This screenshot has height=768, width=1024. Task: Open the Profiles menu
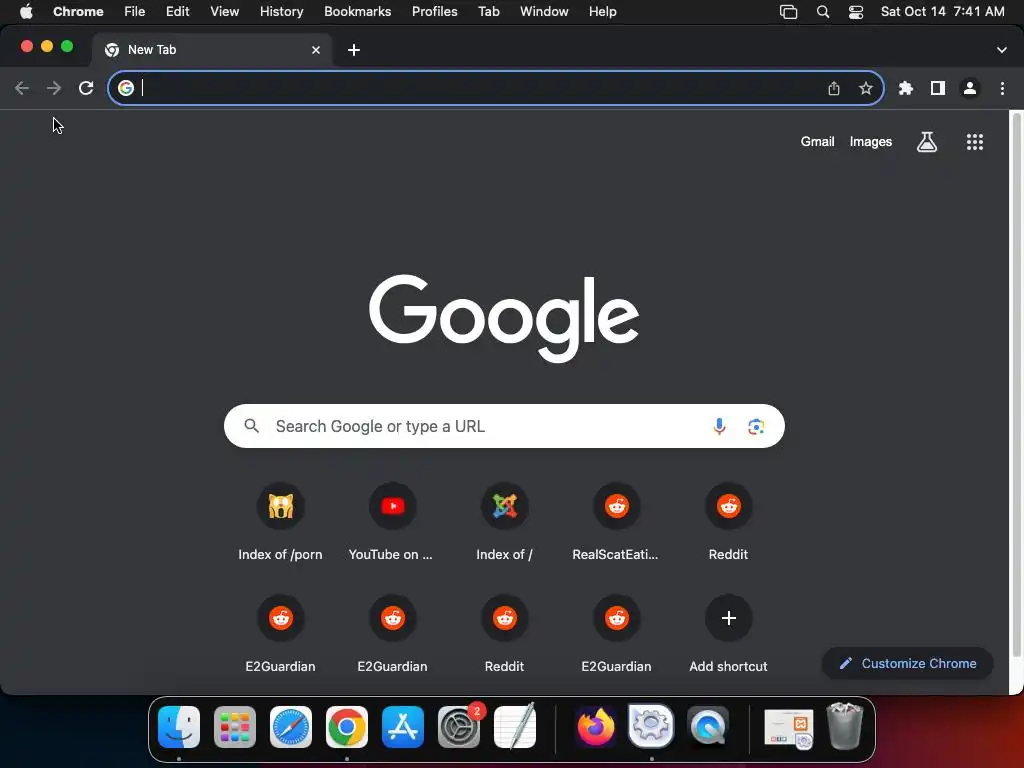(434, 12)
